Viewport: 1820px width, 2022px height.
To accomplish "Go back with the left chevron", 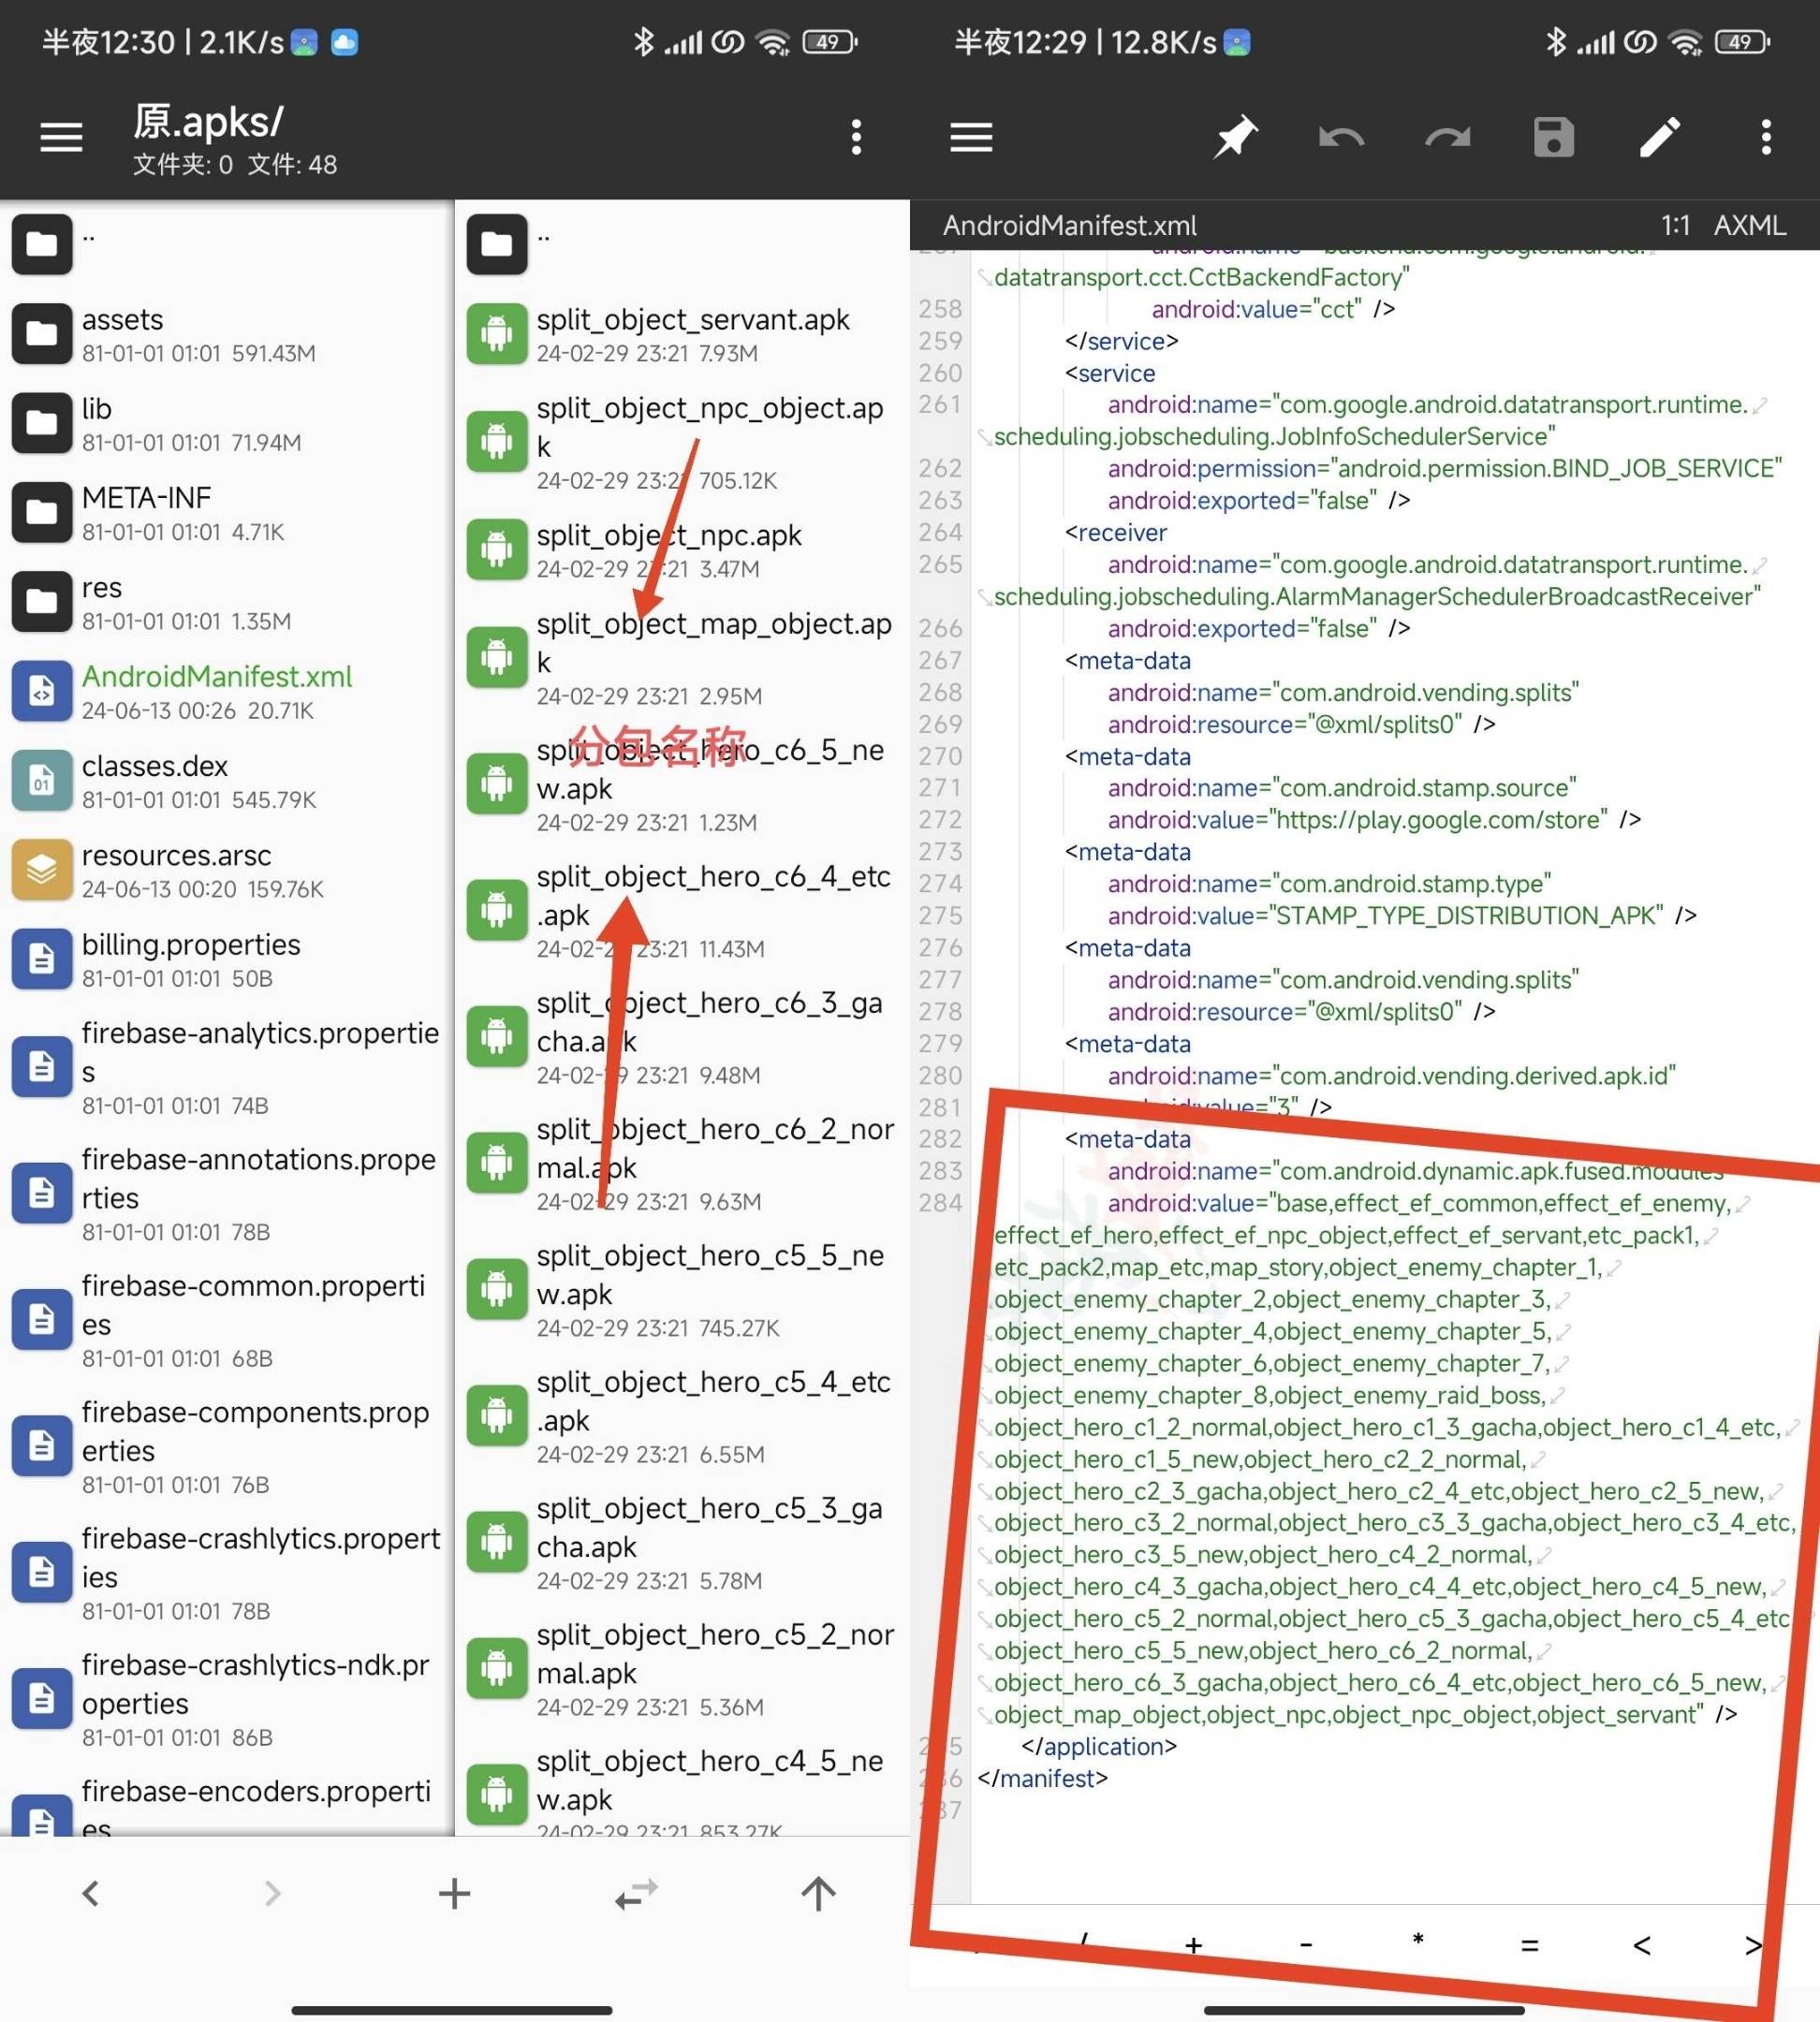I will pyautogui.click(x=91, y=1893).
